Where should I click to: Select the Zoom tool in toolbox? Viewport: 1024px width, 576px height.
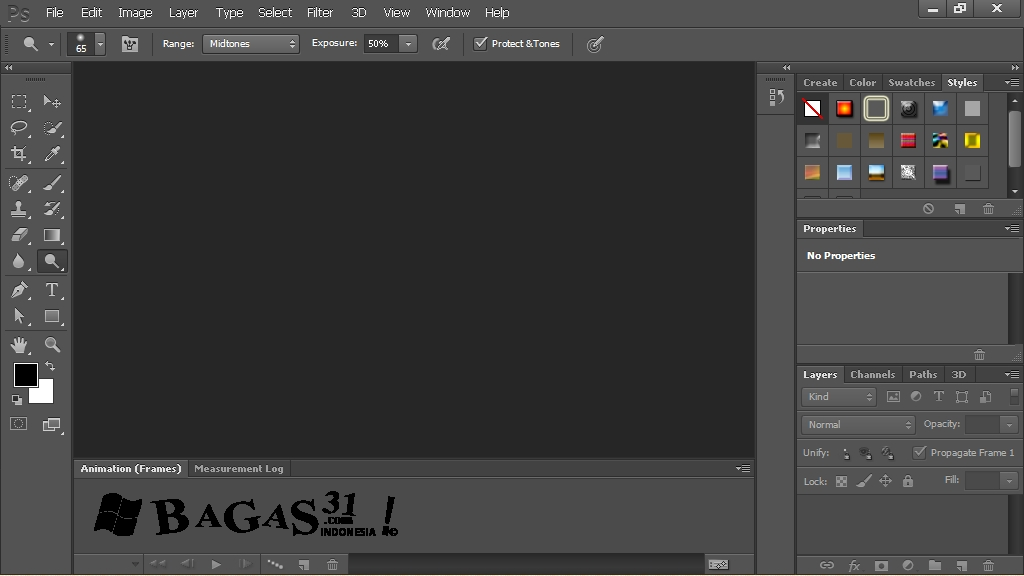coord(52,344)
